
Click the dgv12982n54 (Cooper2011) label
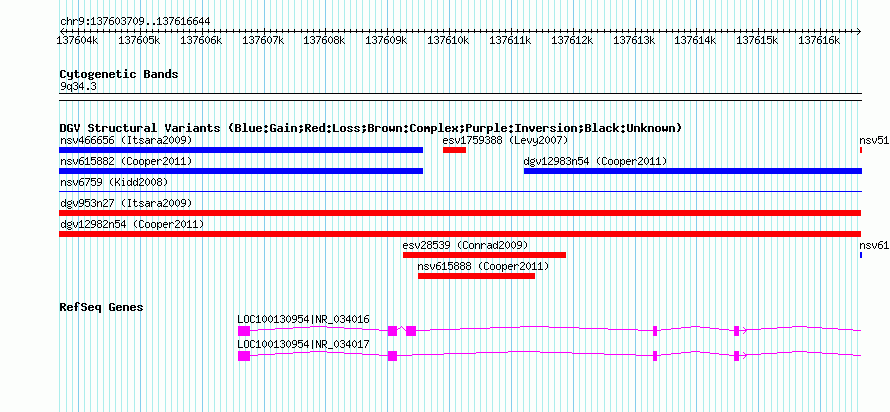[x=132, y=224]
